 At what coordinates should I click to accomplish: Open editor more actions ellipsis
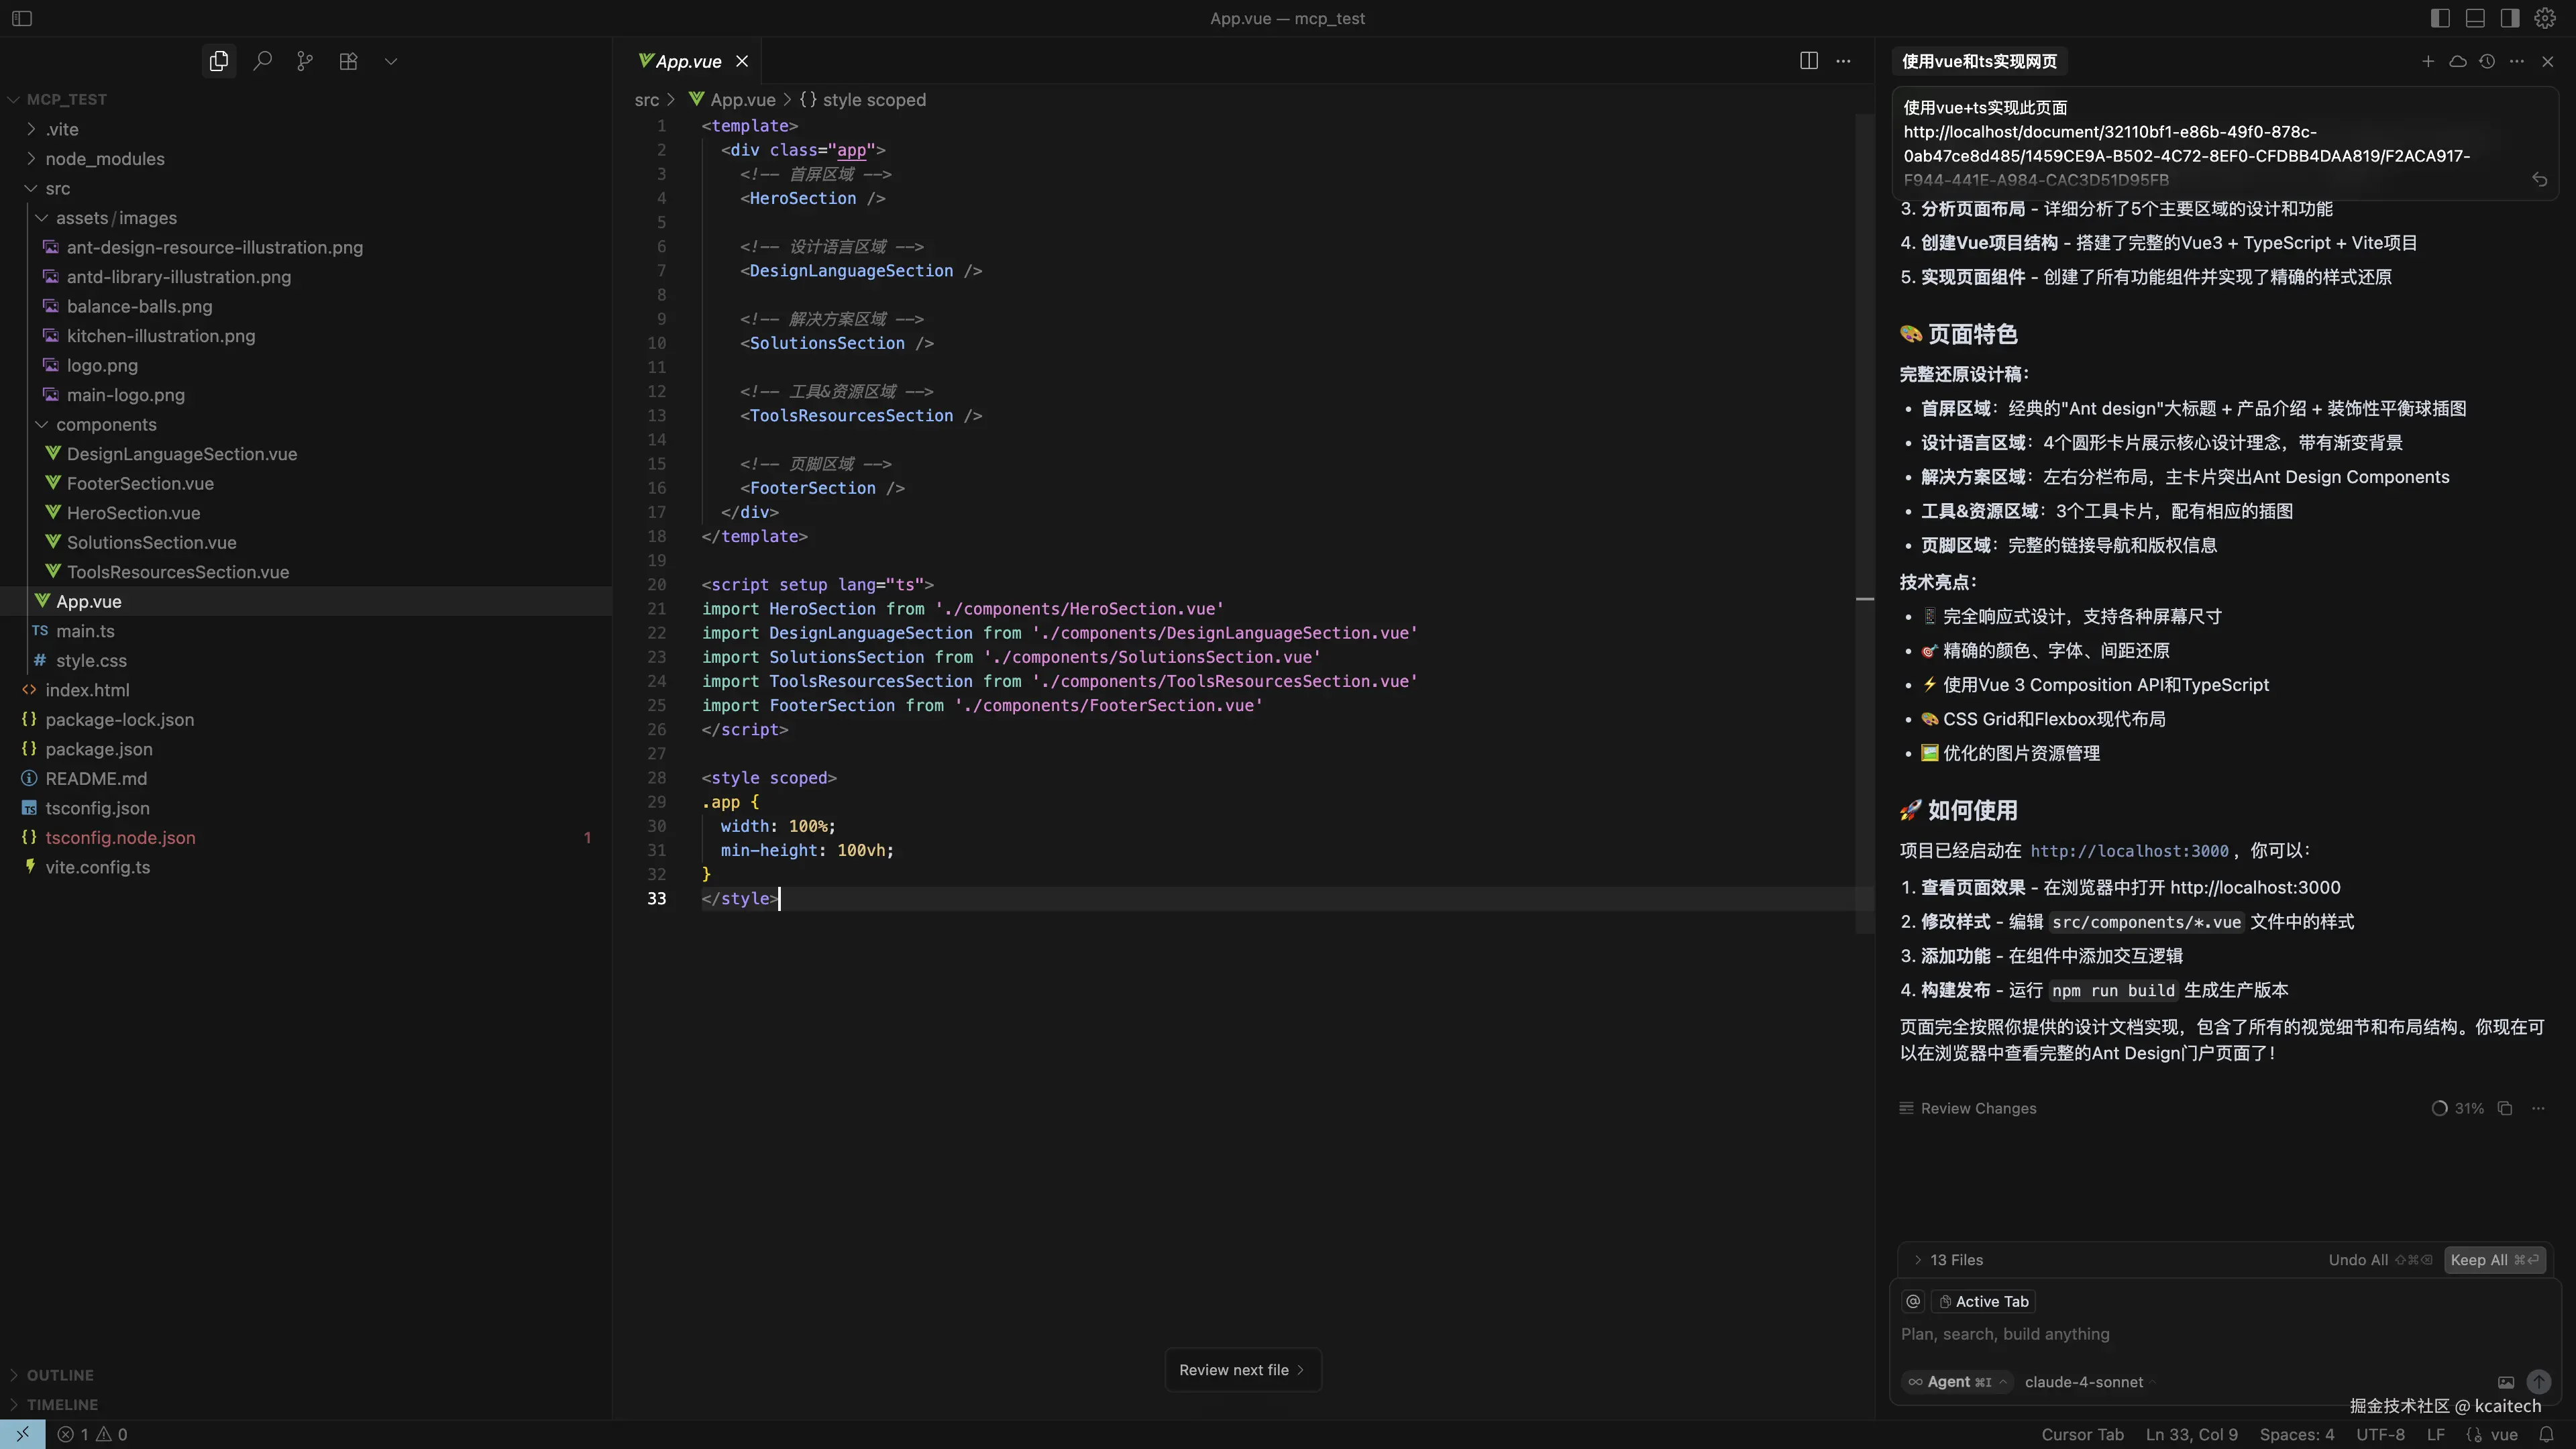1843,61
